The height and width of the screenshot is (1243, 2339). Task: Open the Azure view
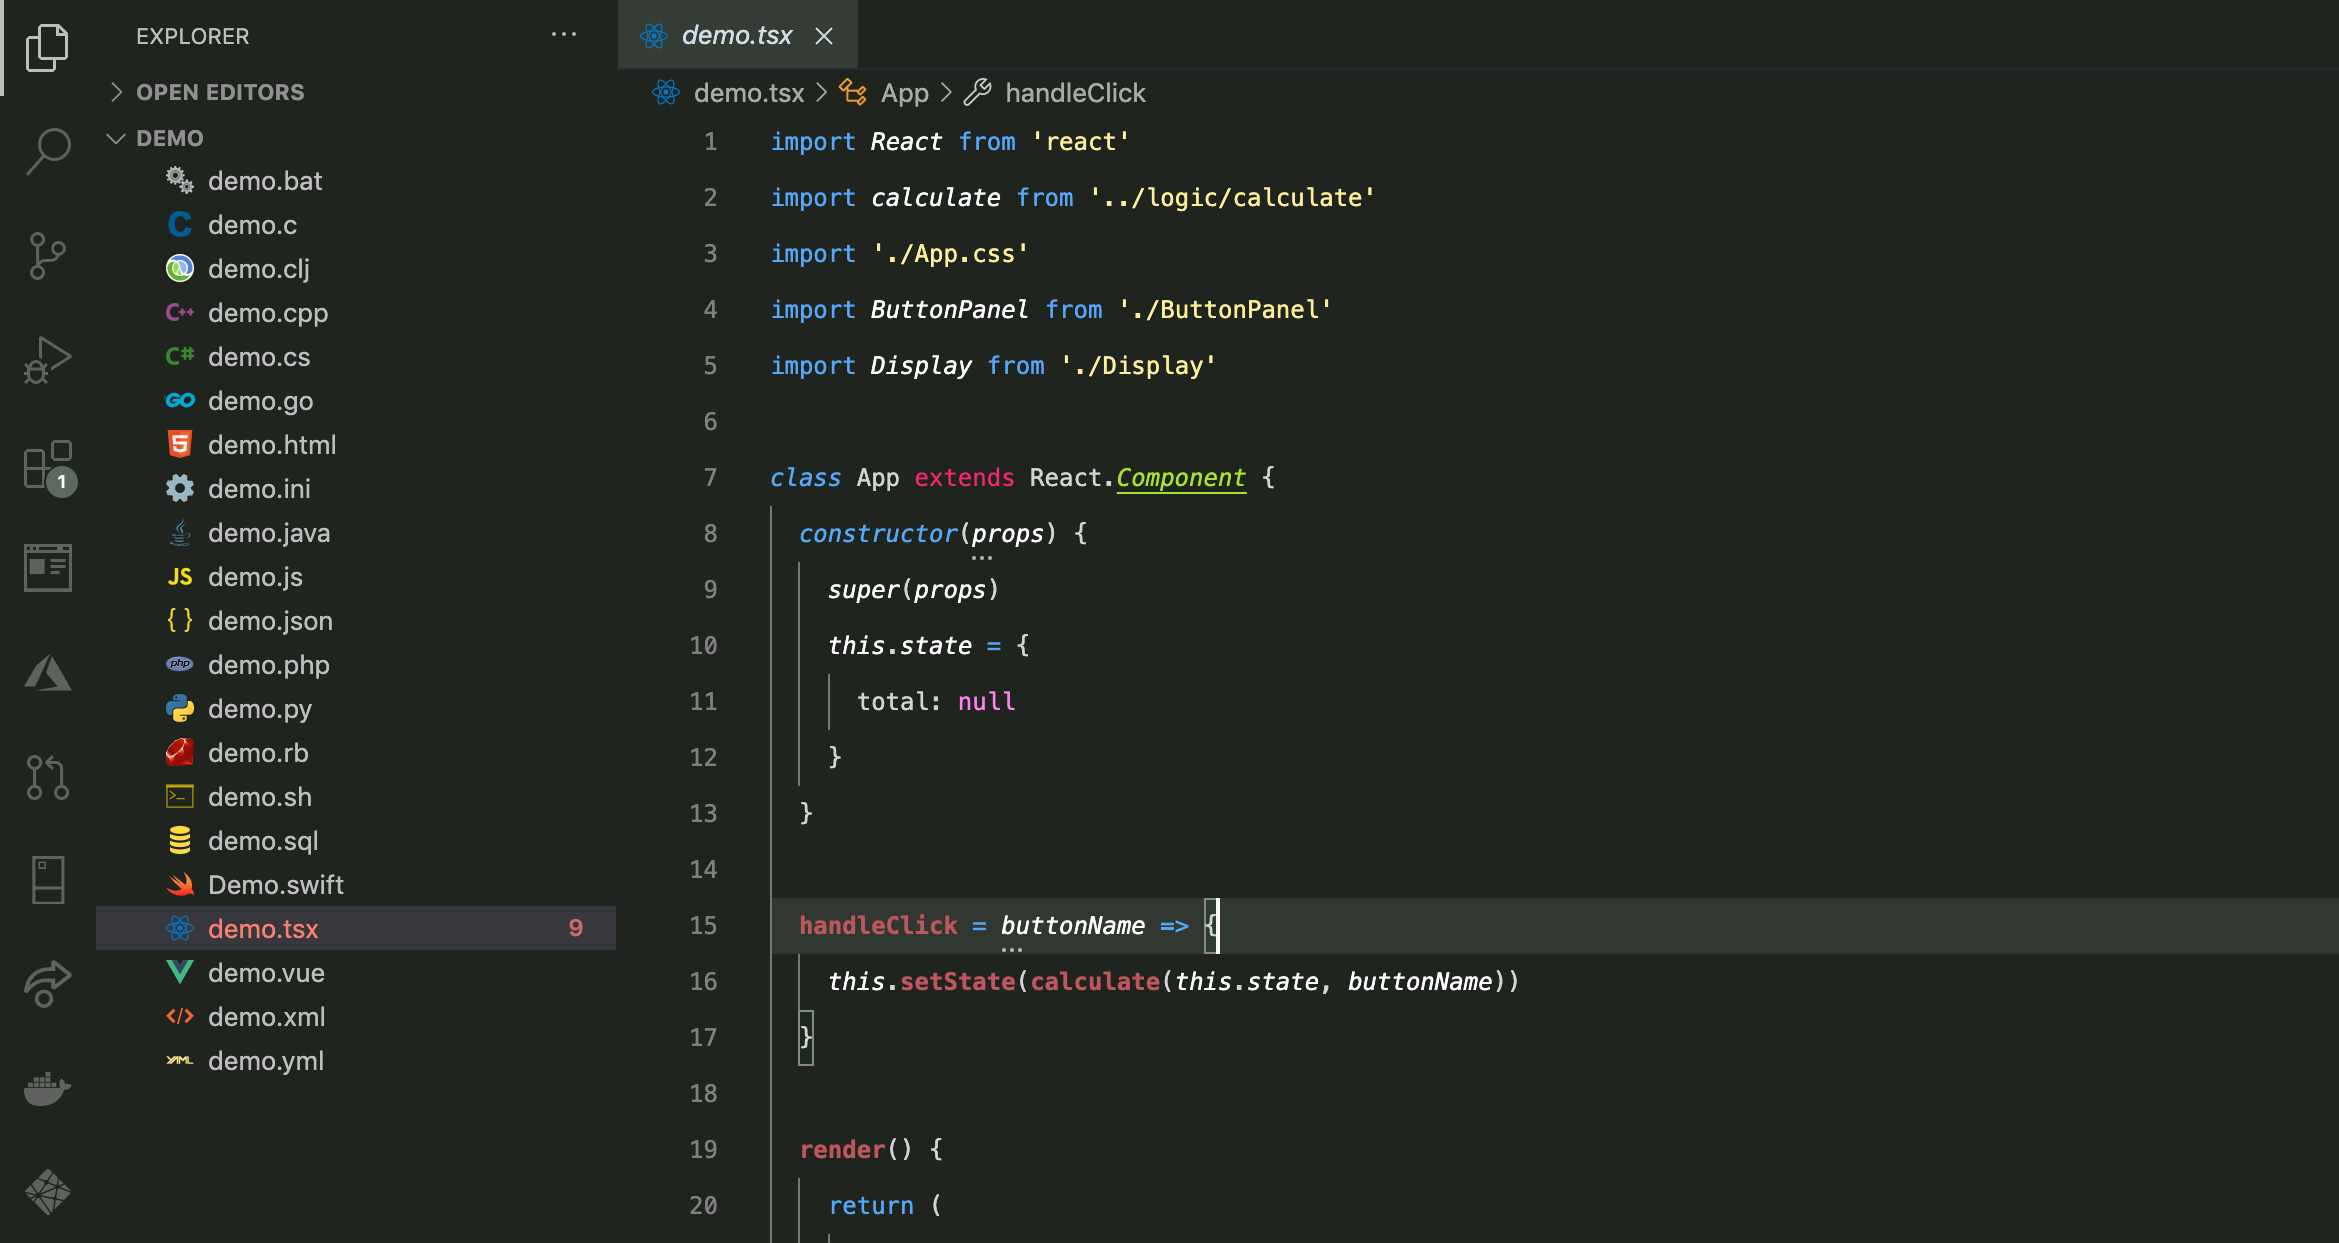coord(47,673)
